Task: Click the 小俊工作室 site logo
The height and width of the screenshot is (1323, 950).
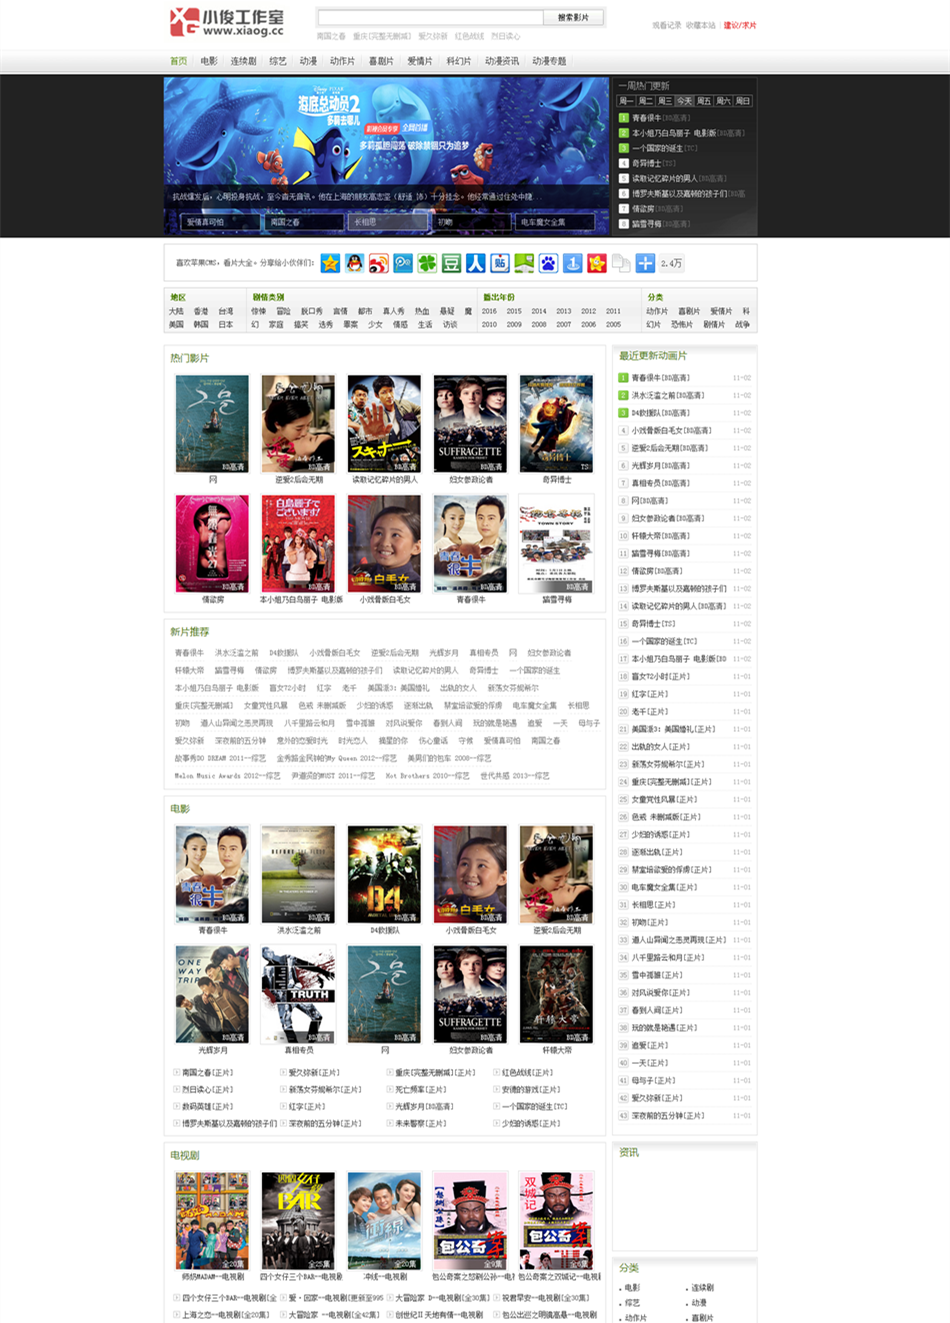Action: tap(227, 22)
